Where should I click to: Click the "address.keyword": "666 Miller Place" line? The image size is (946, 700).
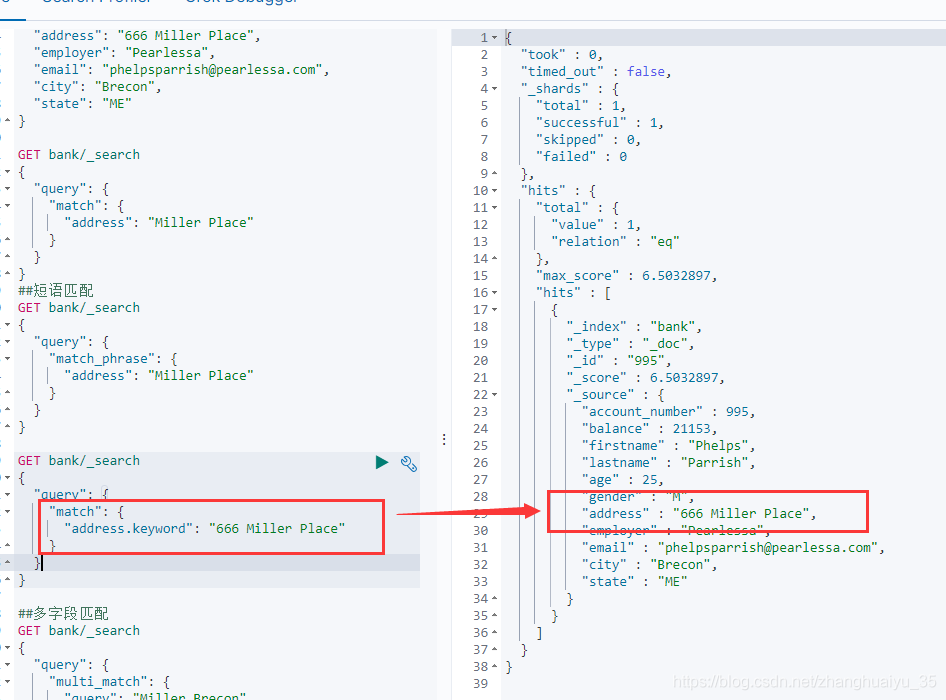coord(205,529)
